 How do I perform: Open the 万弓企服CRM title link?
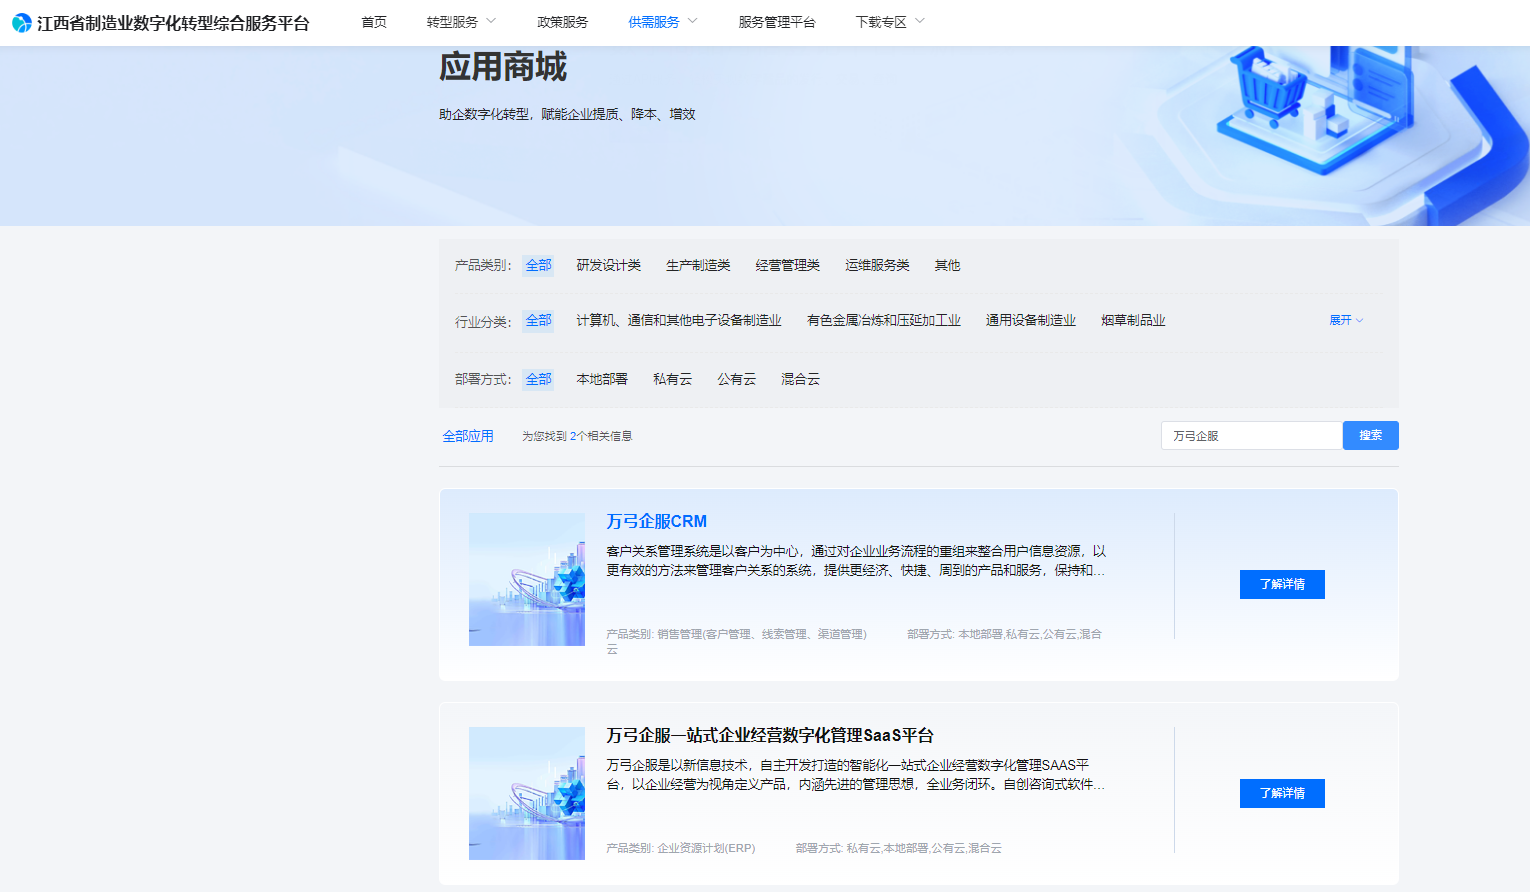click(656, 521)
